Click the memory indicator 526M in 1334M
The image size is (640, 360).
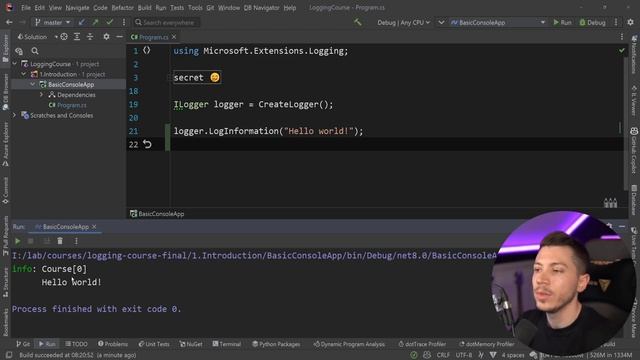tap(611, 355)
